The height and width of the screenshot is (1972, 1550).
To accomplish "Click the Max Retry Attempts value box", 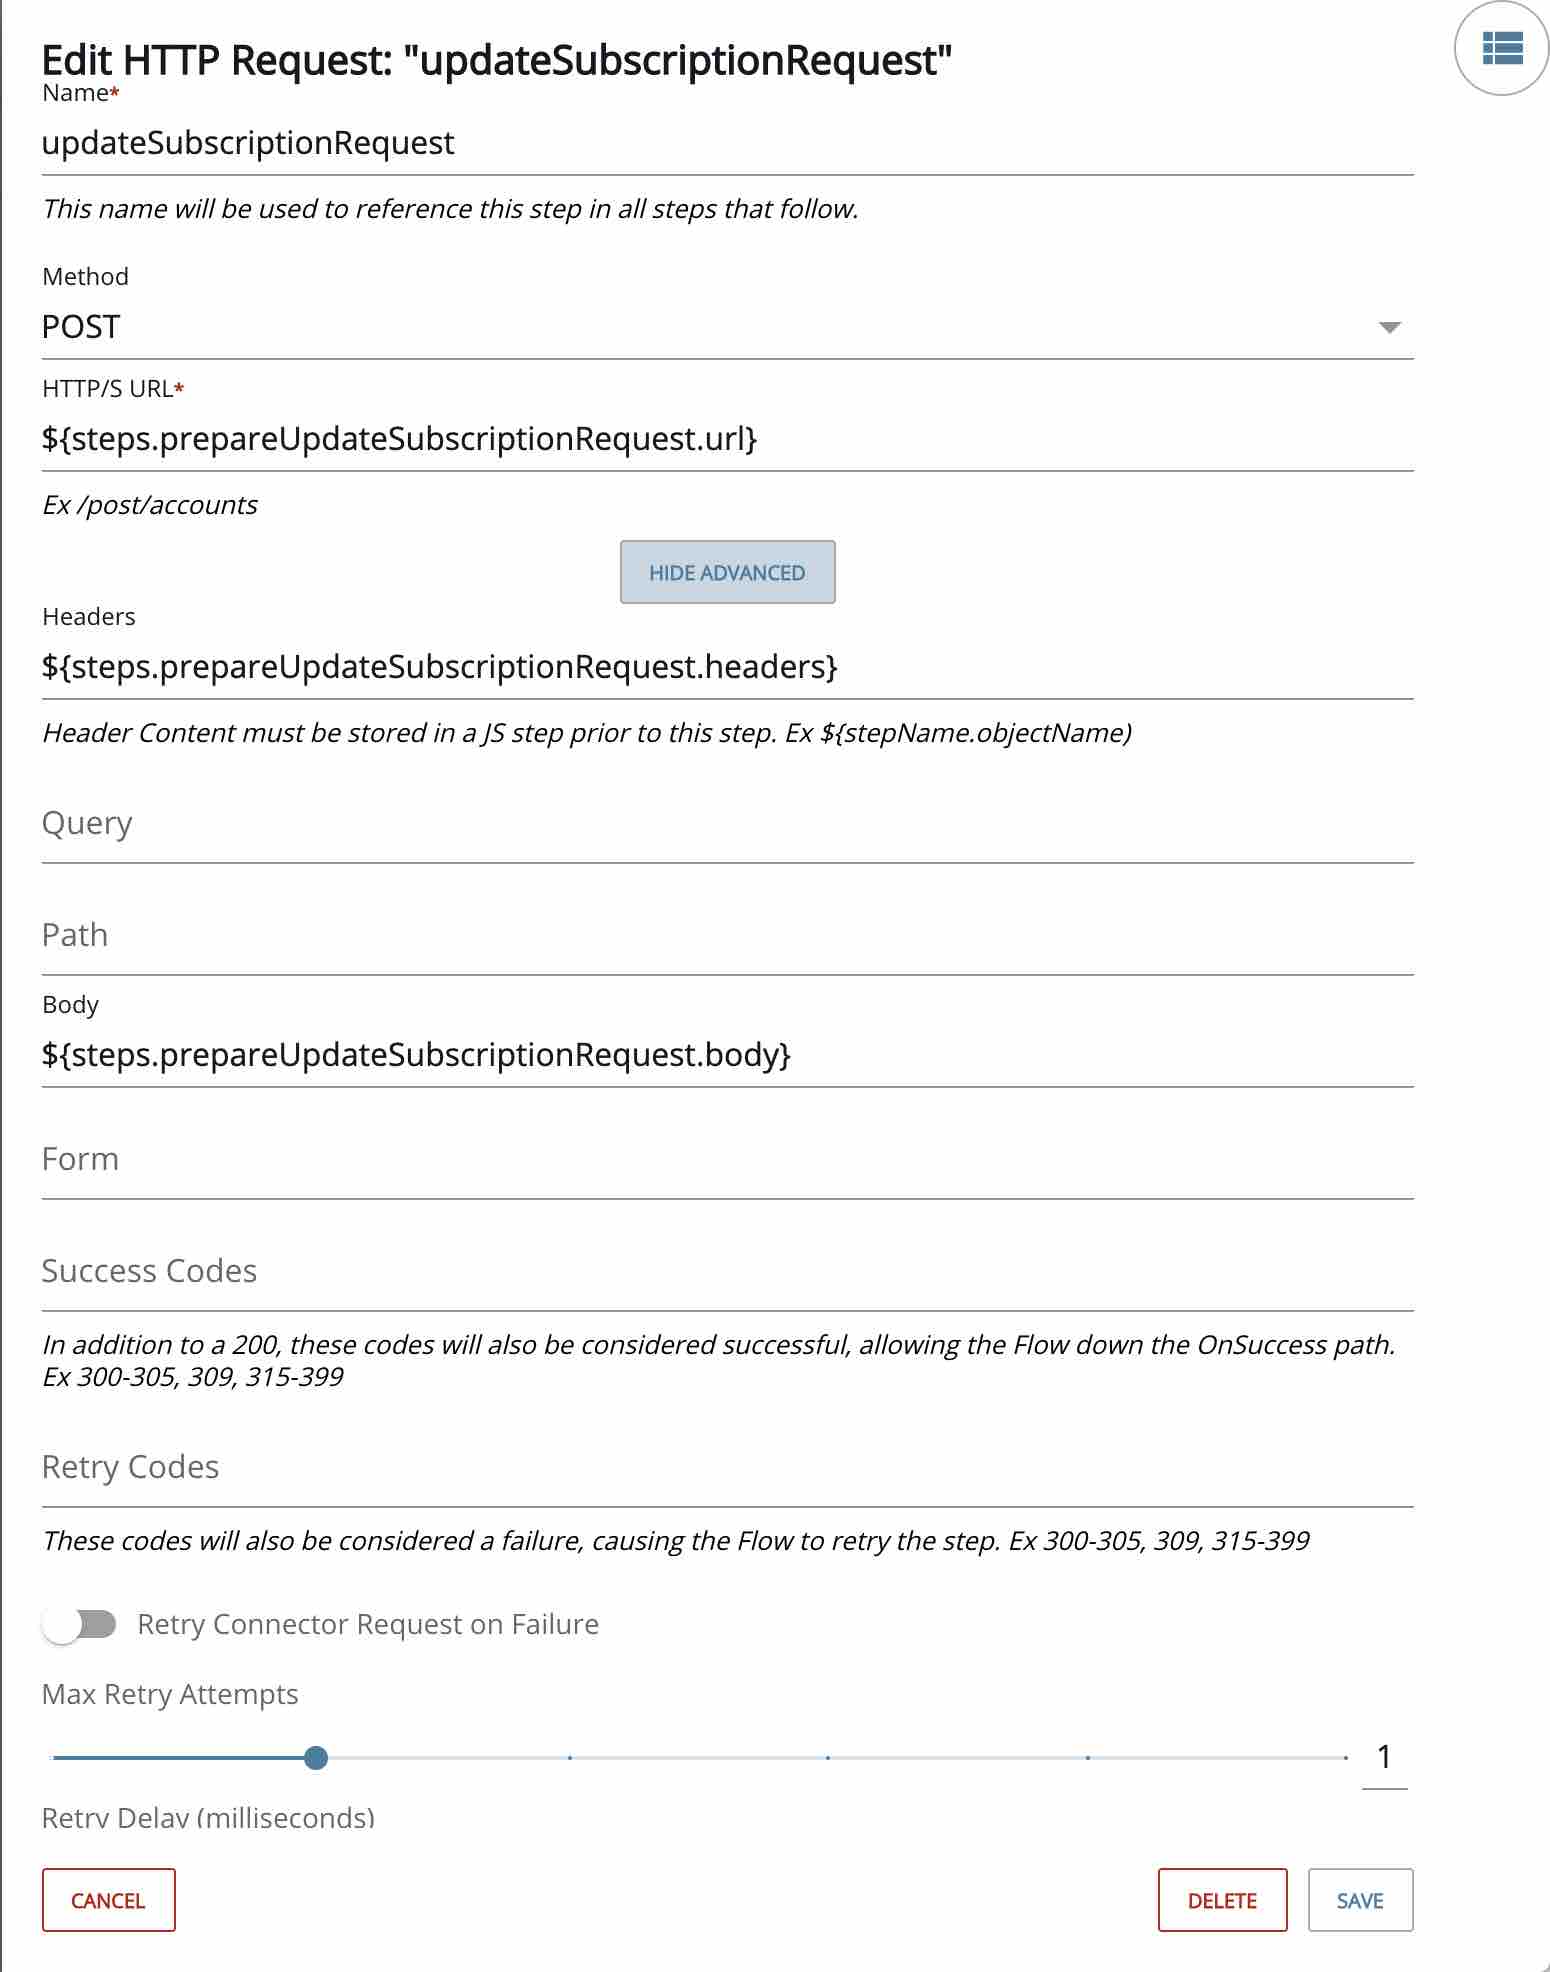I will pyautogui.click(x=1384, y=1758).
